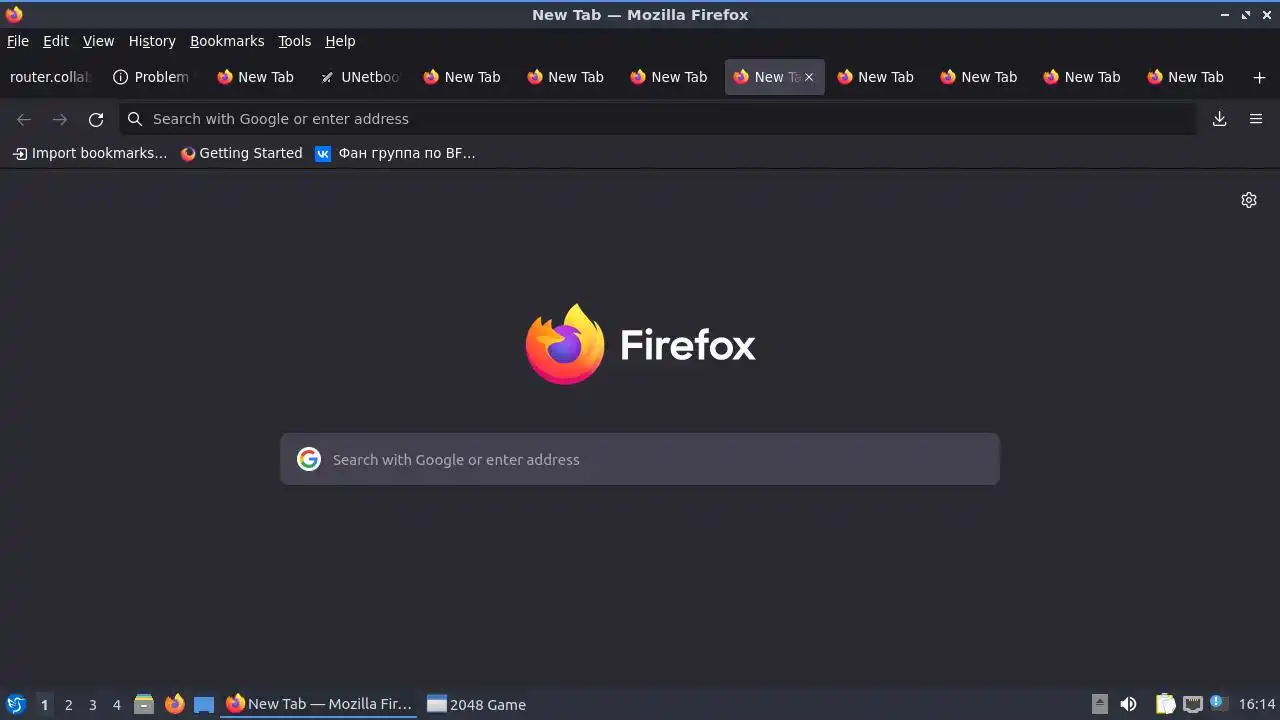Viewport: 1280px width, 720px height.
Task: Open the volume control in the system tray
Action: tap(1129, 704)
